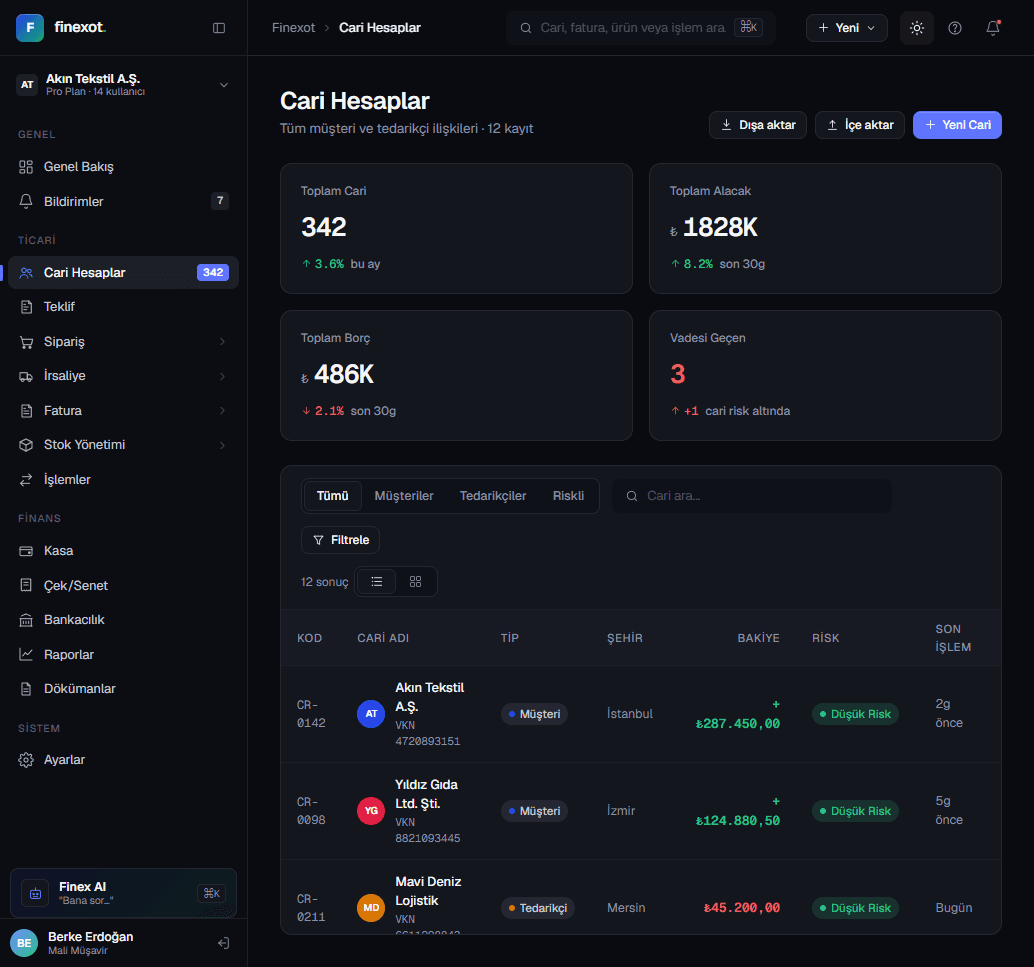The height and width of the screenshot is (967, 1034).
Task: Click the Tedarikçi tag in Mavi Deniz row
Action: pos(538,908)
